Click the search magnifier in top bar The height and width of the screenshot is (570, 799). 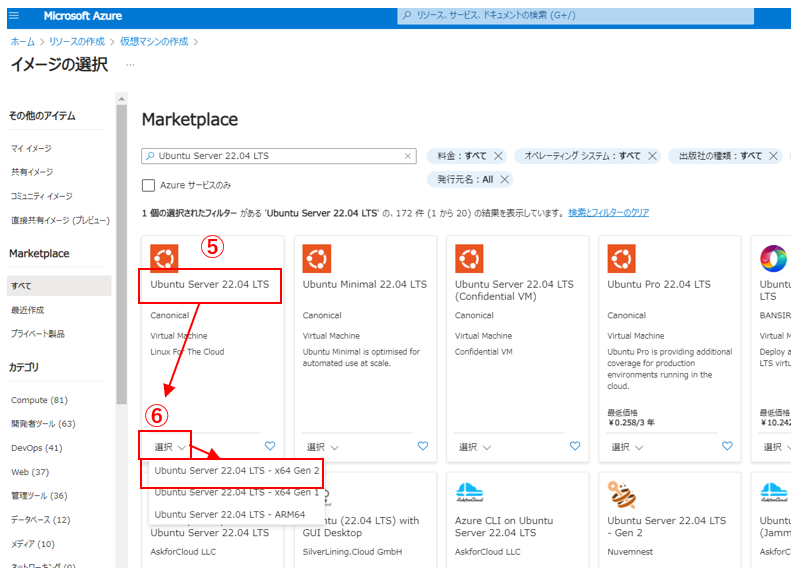[407, 15]
